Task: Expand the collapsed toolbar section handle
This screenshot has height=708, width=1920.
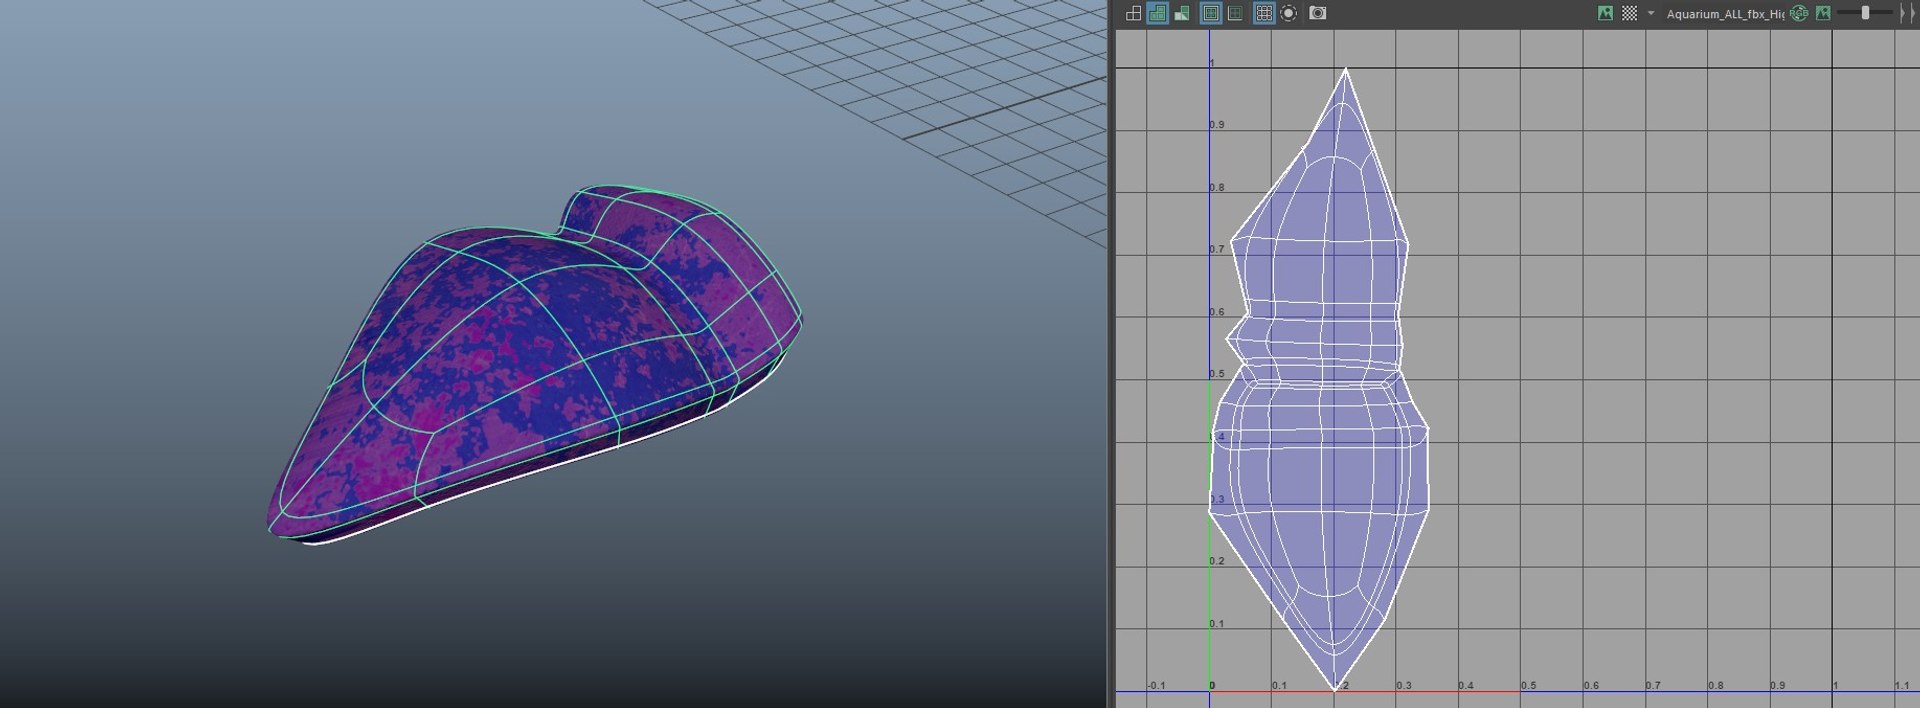Action: (1906, 13)
